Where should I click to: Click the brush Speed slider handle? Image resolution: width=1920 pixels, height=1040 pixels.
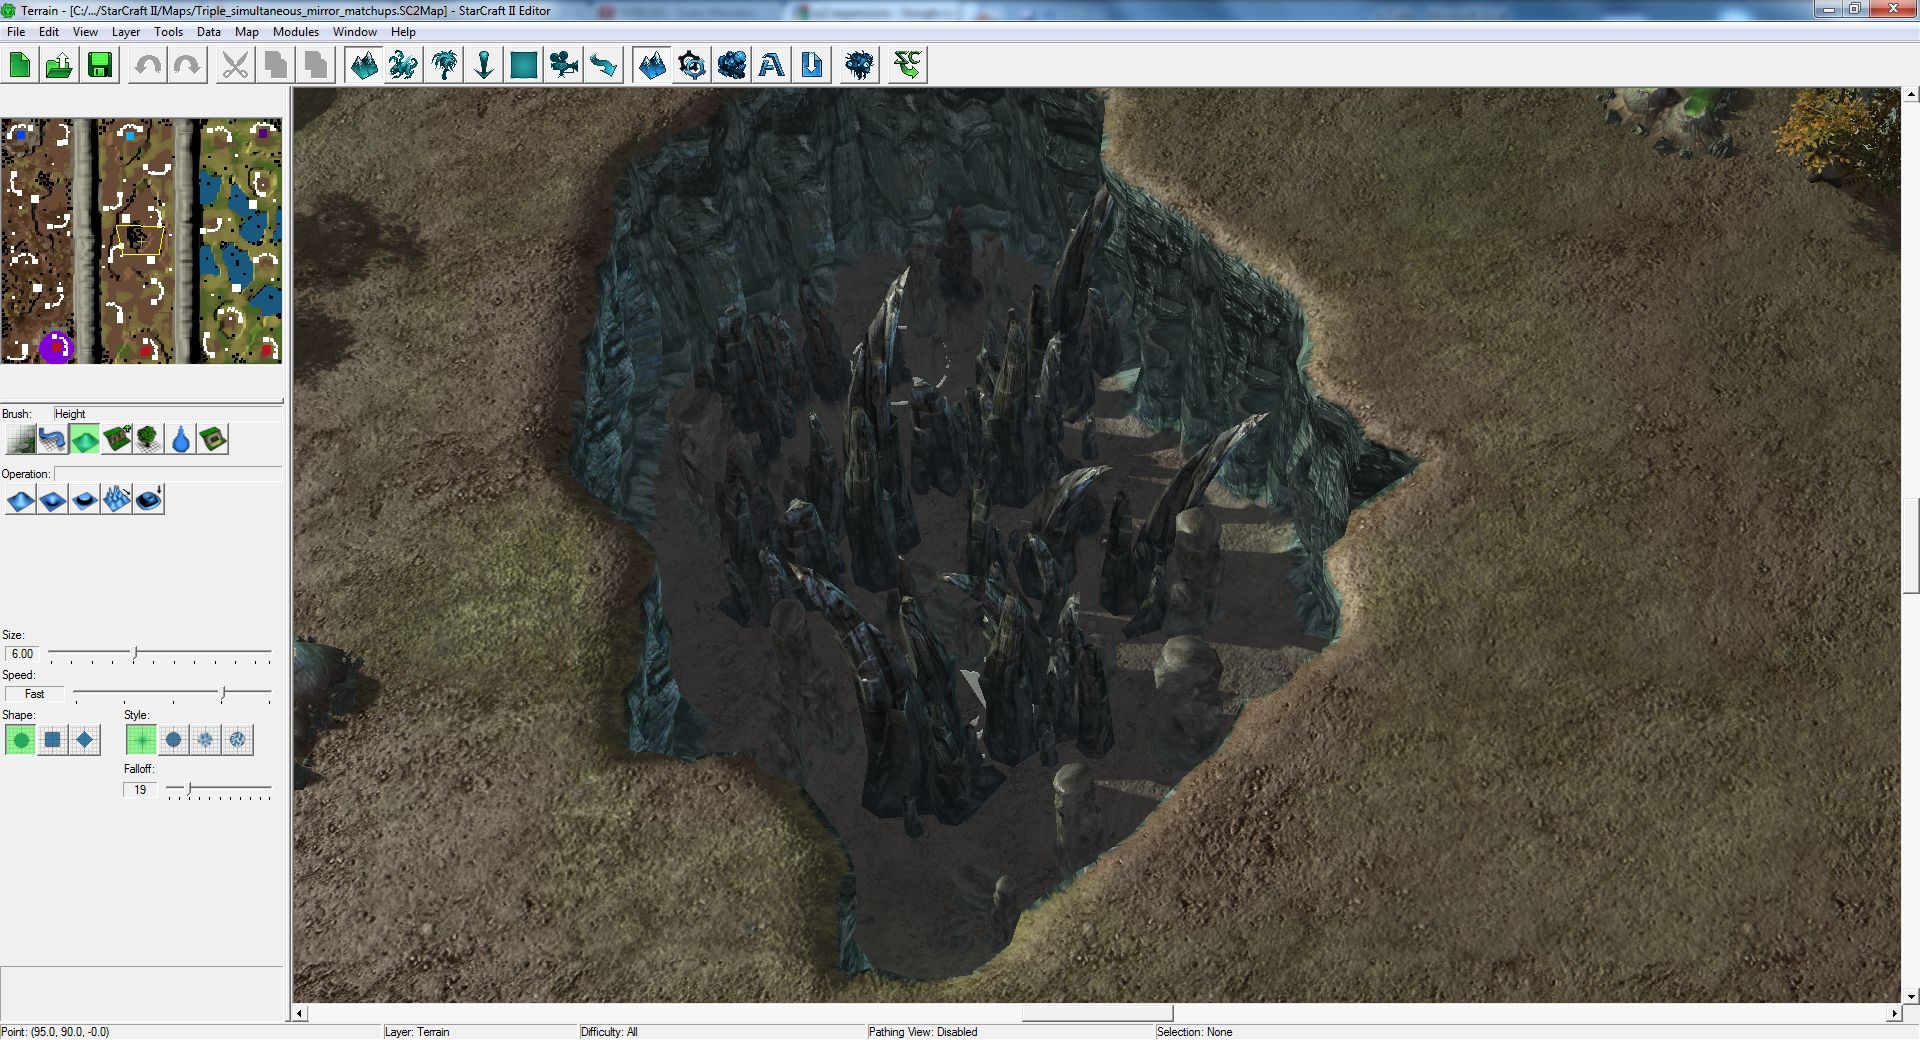click(223, 693)
